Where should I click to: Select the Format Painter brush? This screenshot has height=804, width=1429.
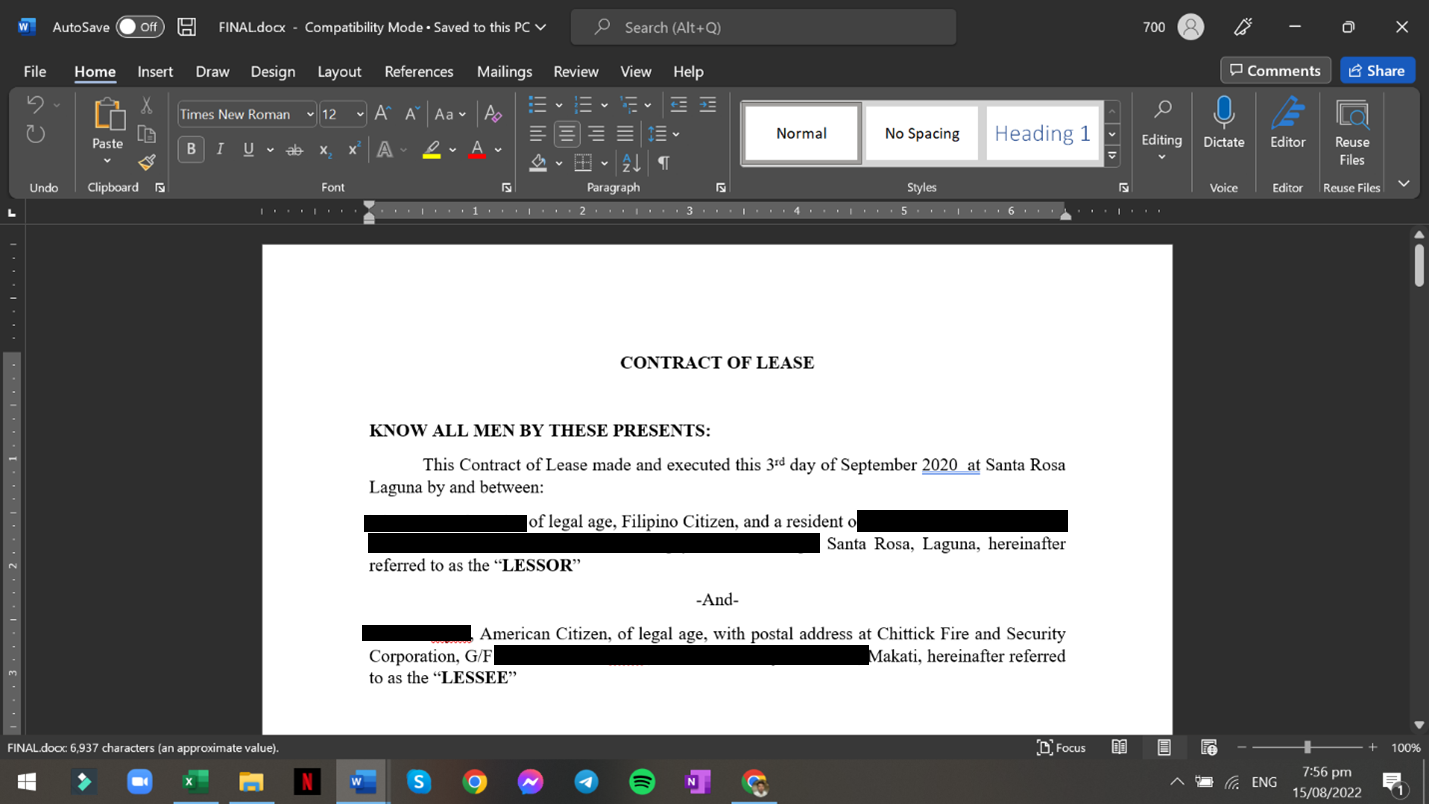(147, 162)
